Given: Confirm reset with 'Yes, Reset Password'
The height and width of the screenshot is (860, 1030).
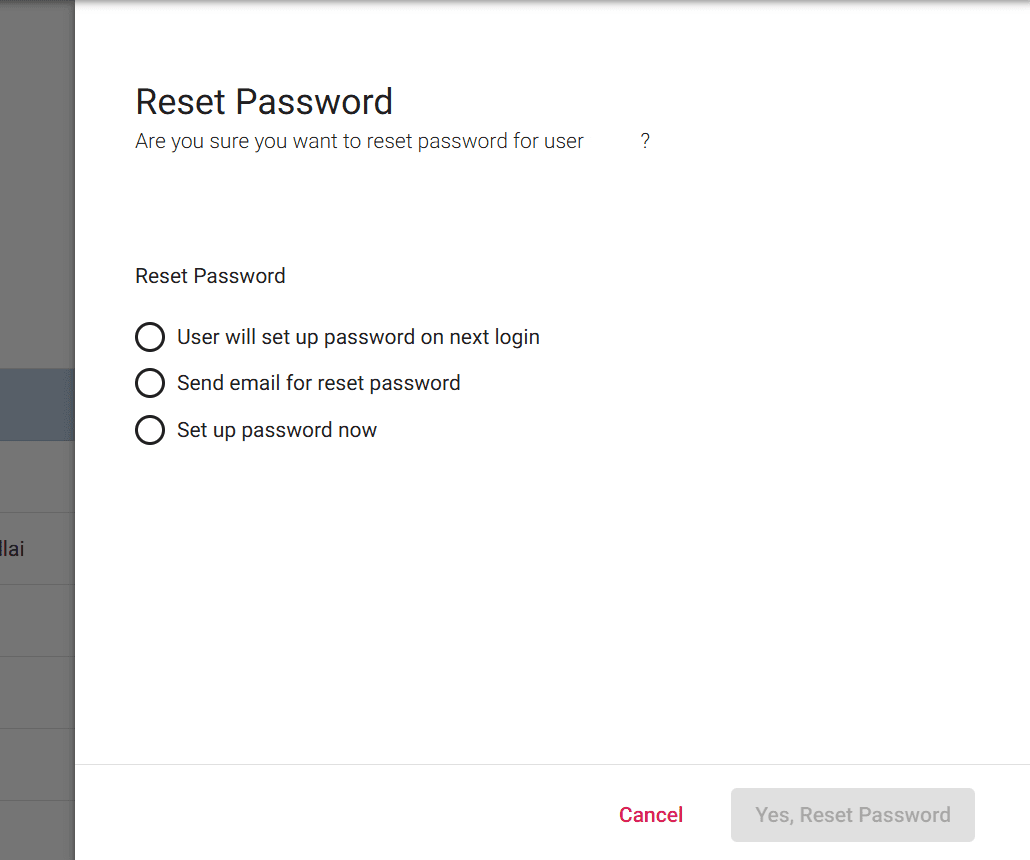Looking at the screenshot, I should 852,815.
